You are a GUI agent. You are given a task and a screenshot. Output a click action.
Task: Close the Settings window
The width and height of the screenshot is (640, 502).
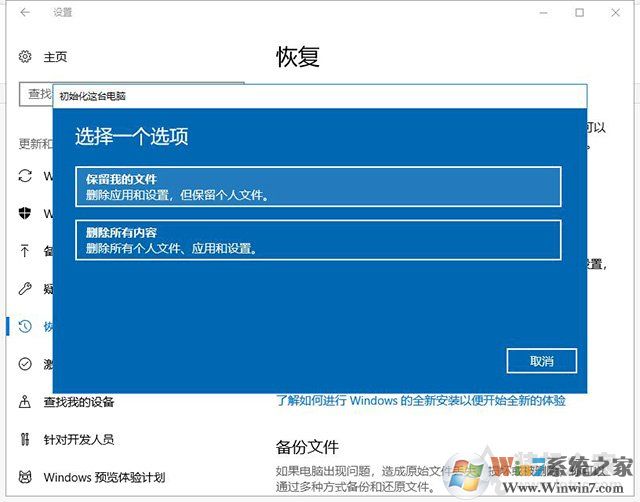tap(616, 13)
